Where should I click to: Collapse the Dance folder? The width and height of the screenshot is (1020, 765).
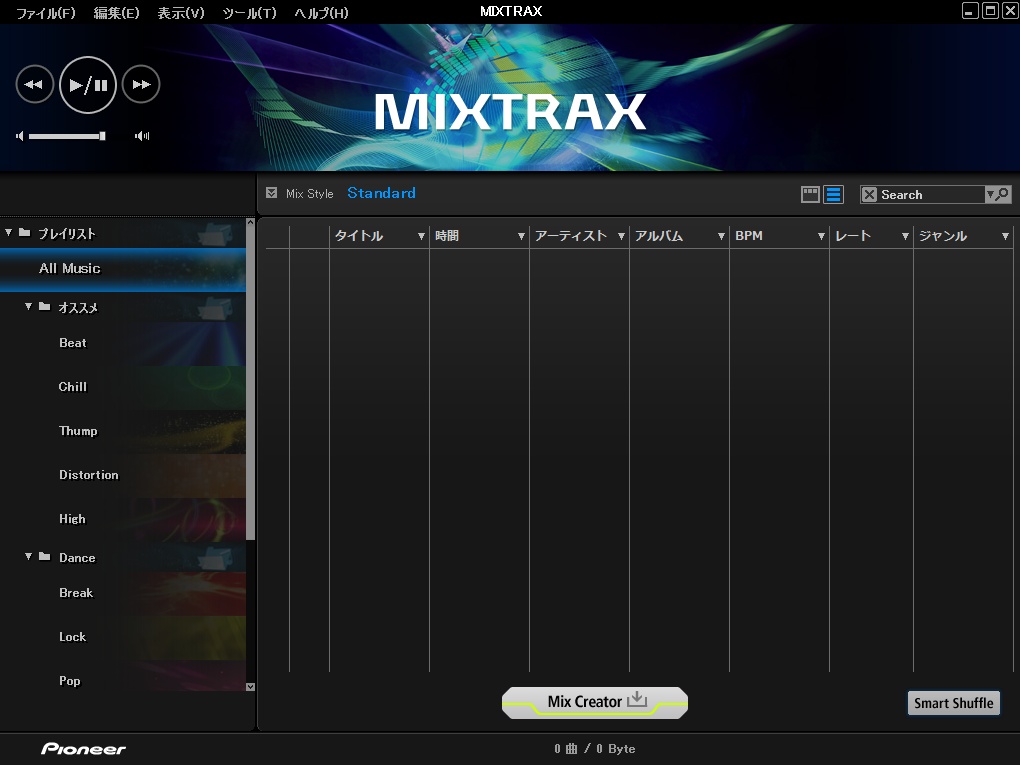28,556
